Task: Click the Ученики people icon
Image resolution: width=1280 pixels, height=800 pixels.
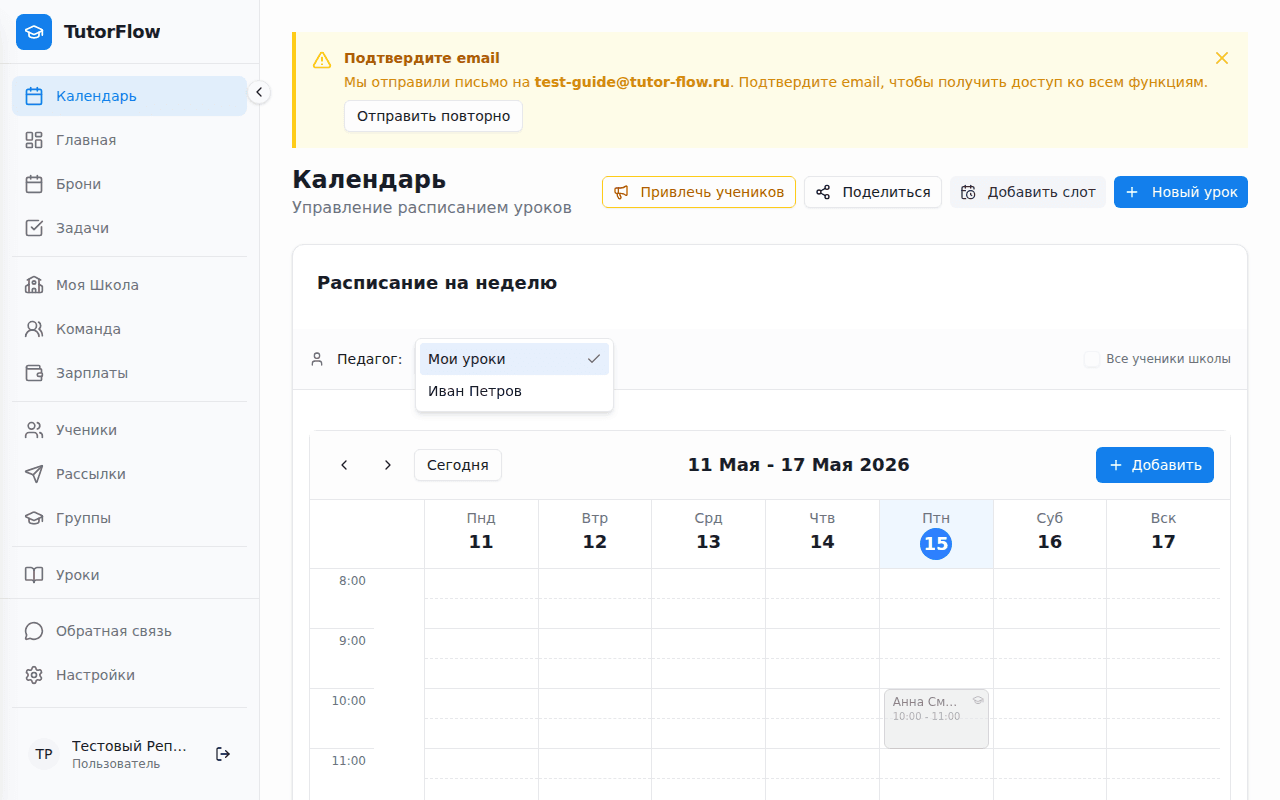Action: [x=34, y=430]
